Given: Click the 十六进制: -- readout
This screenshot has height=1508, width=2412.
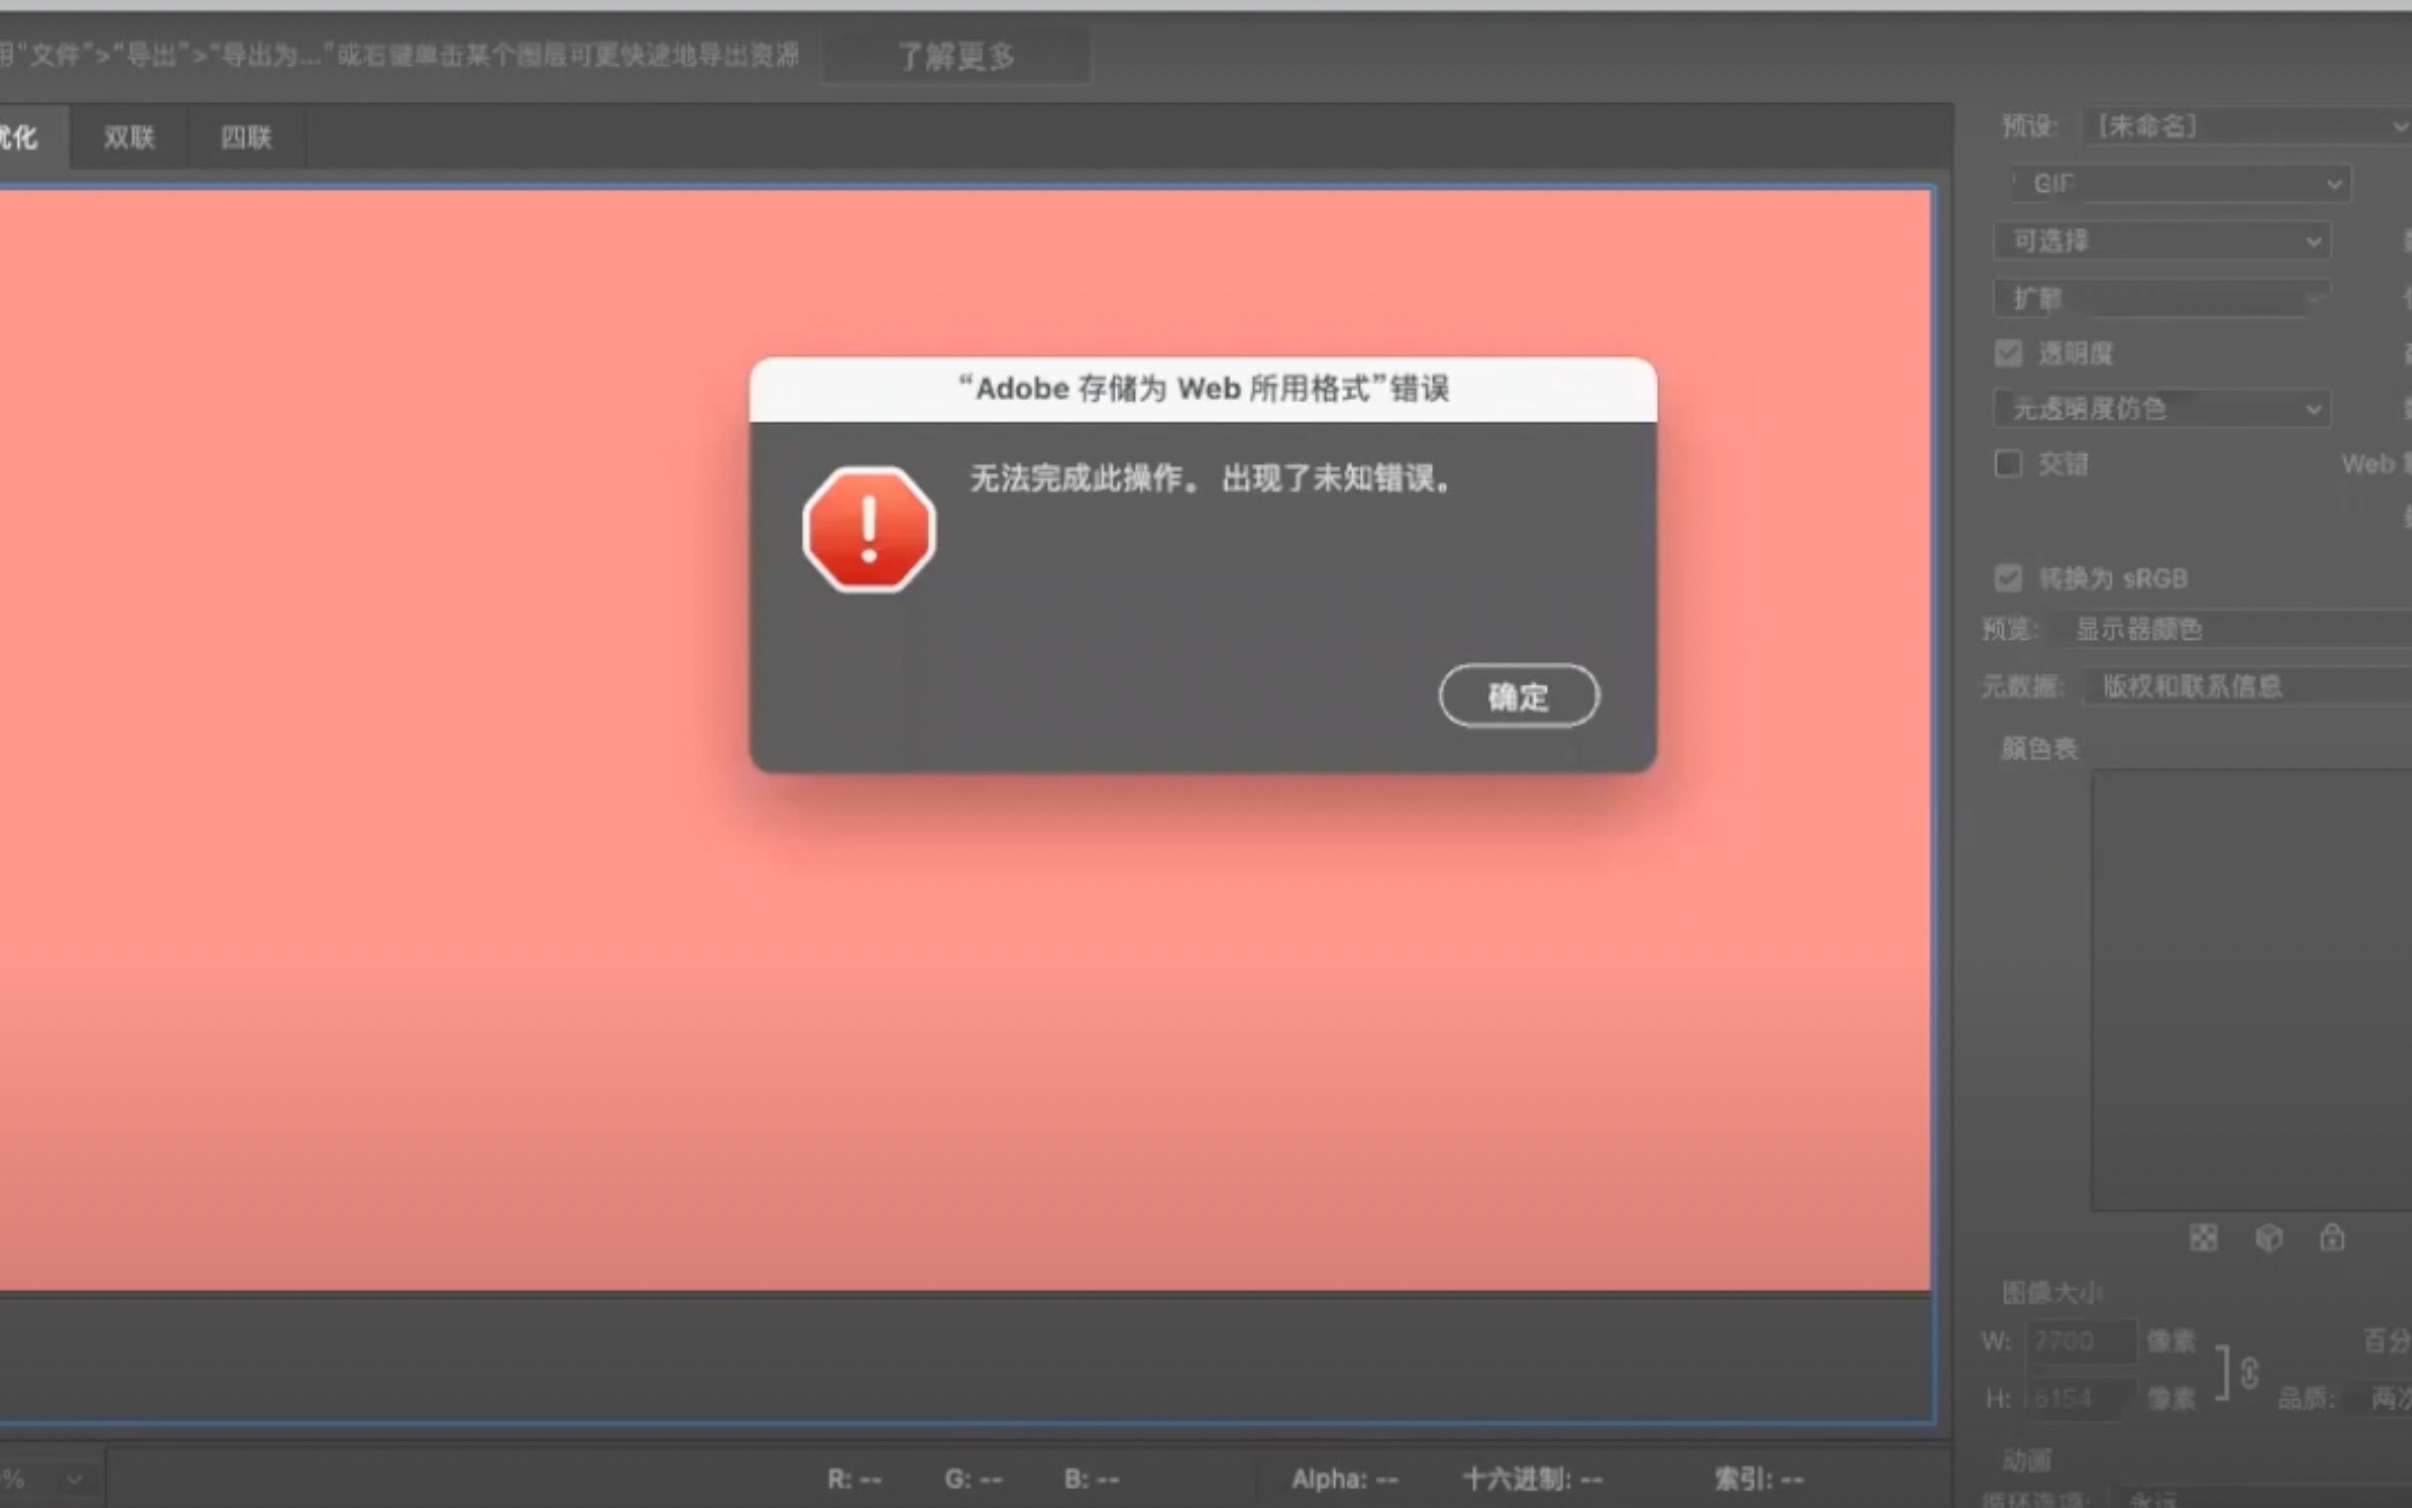Looking at the screenshot, I should pos(1533,1479).
